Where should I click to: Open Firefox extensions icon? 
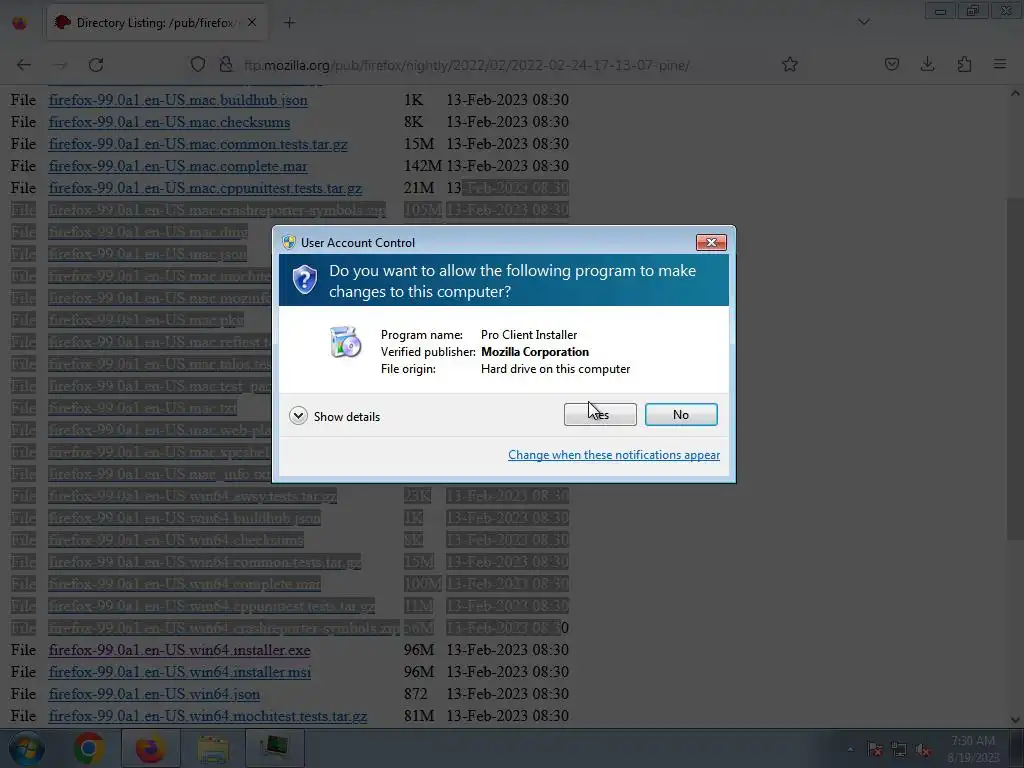tap(964, 65)
